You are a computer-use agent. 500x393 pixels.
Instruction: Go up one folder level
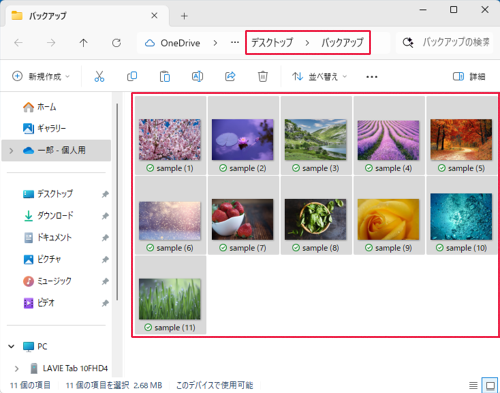pos(83,43)
